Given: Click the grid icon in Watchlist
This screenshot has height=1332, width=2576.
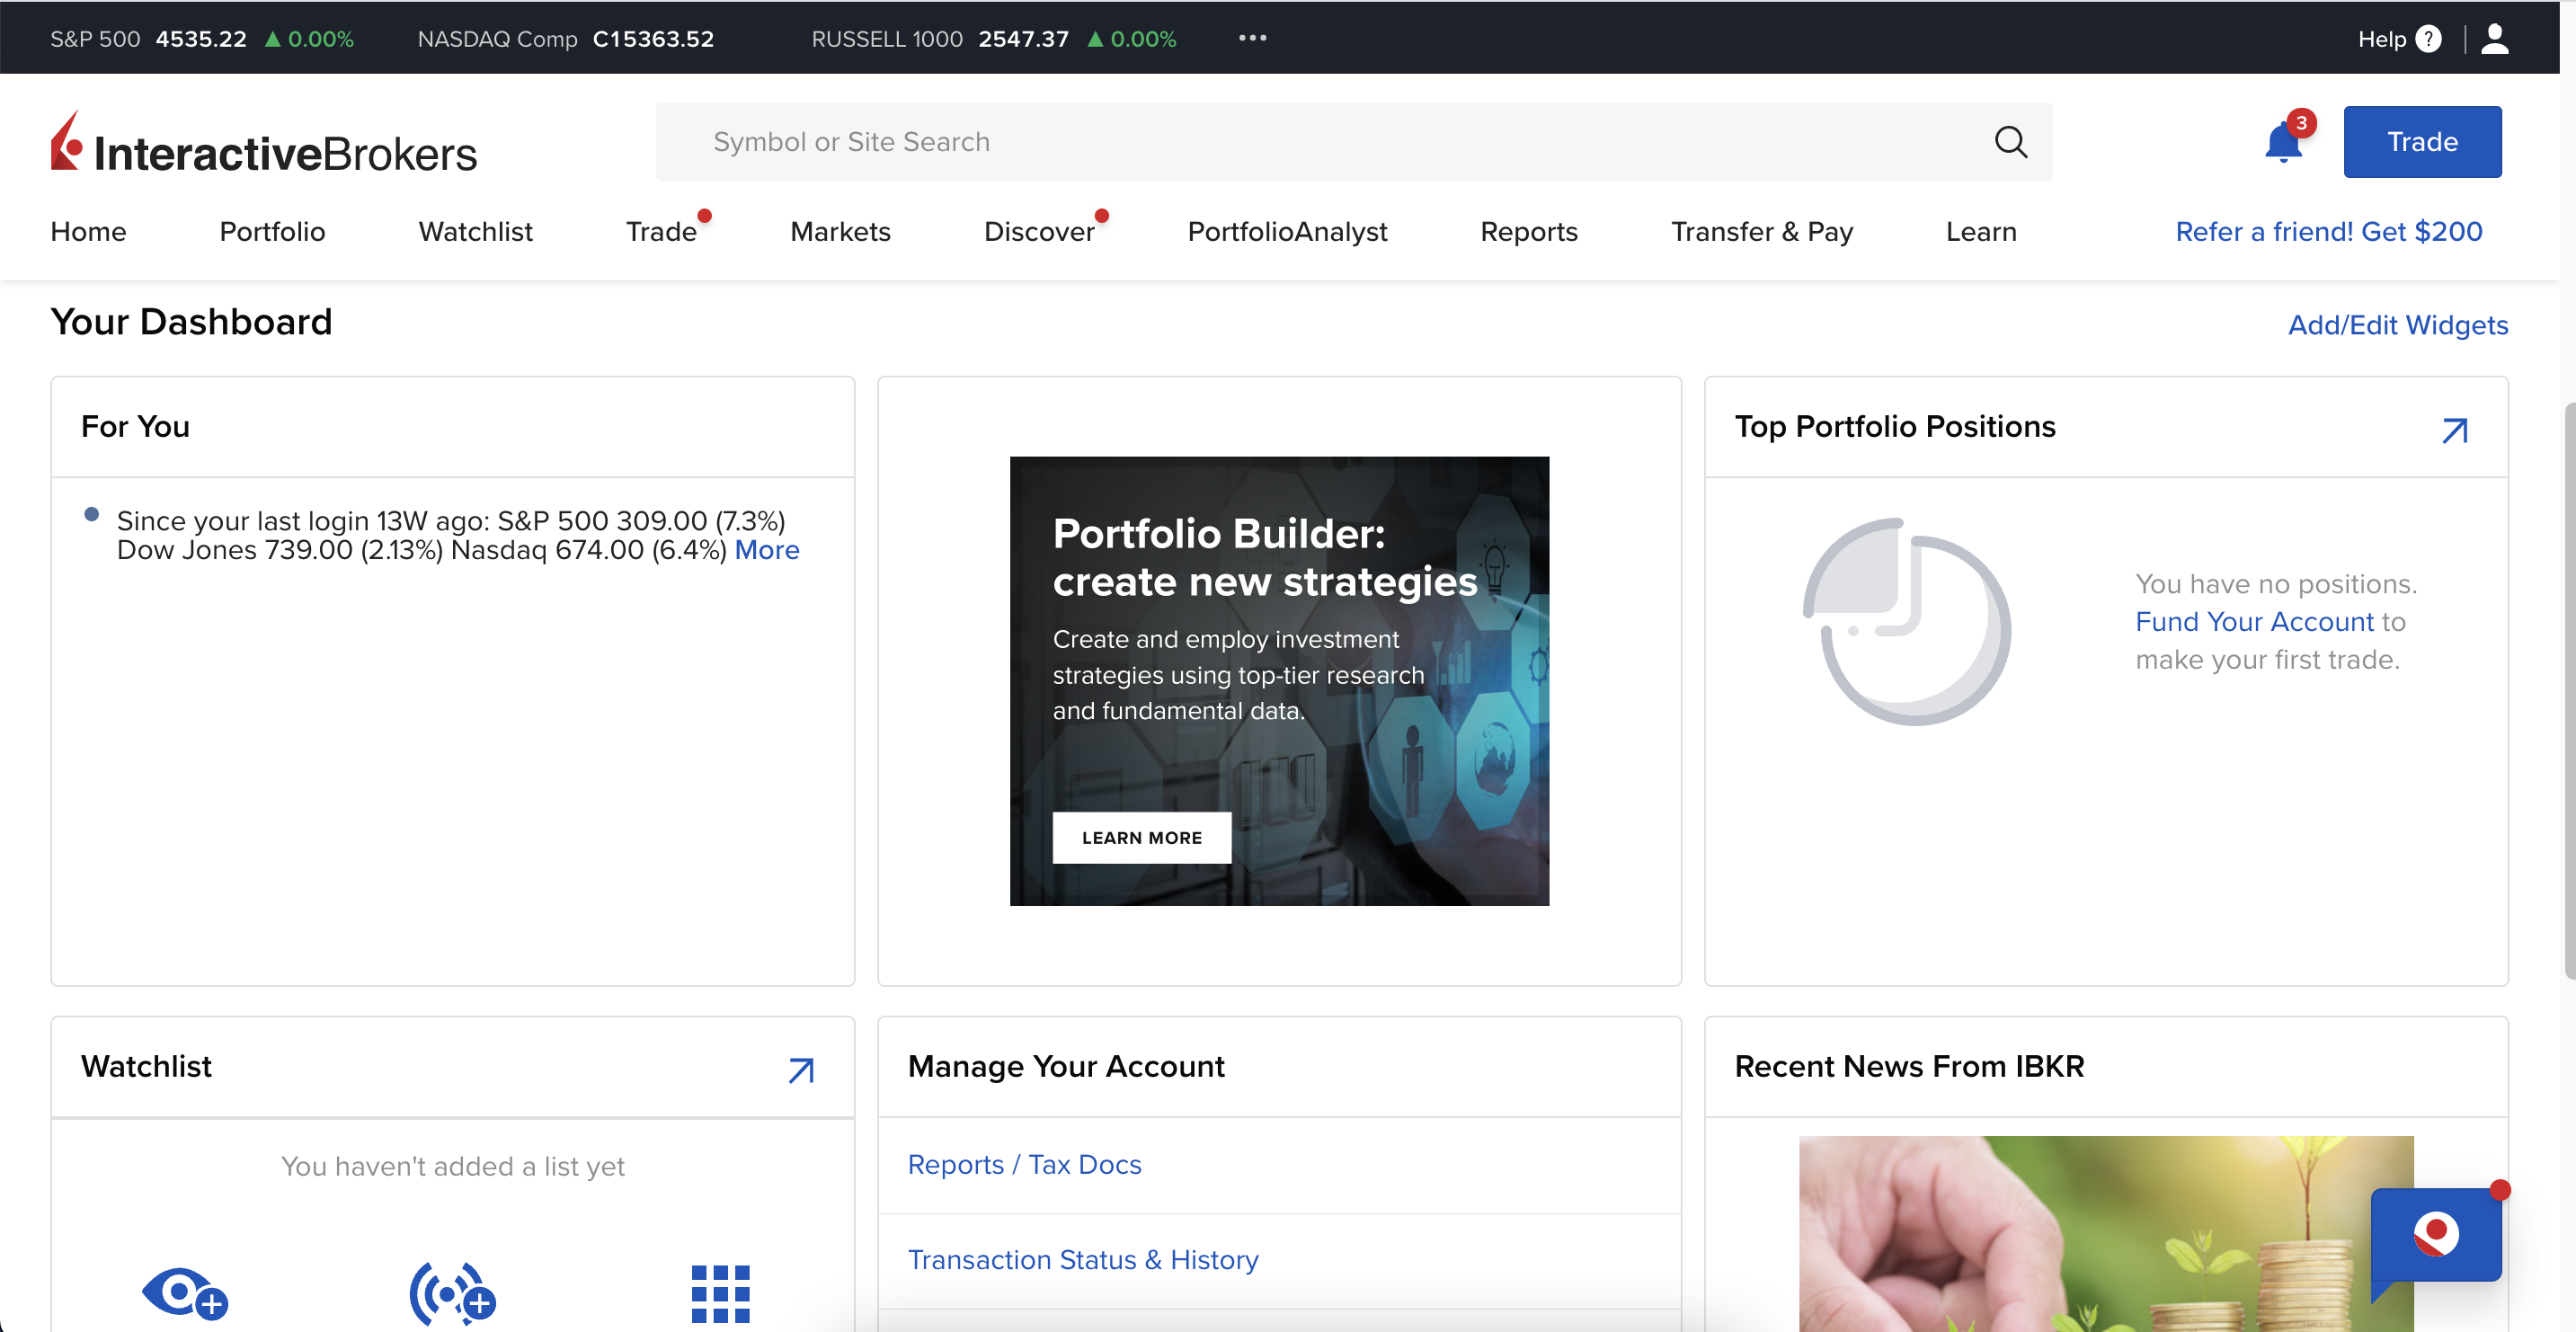Looking at the screenshot, I should point(720,1294).
